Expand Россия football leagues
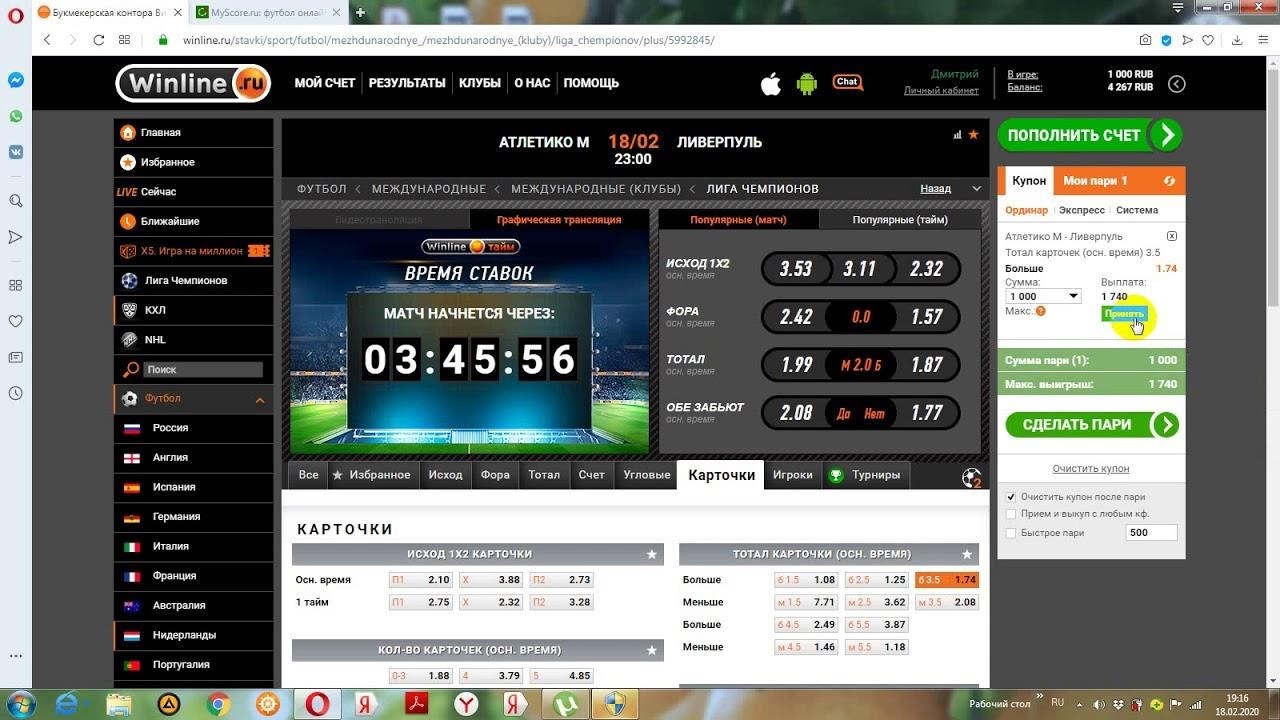Viewport: 1280px width, 720px height. [x=194, y=428]
